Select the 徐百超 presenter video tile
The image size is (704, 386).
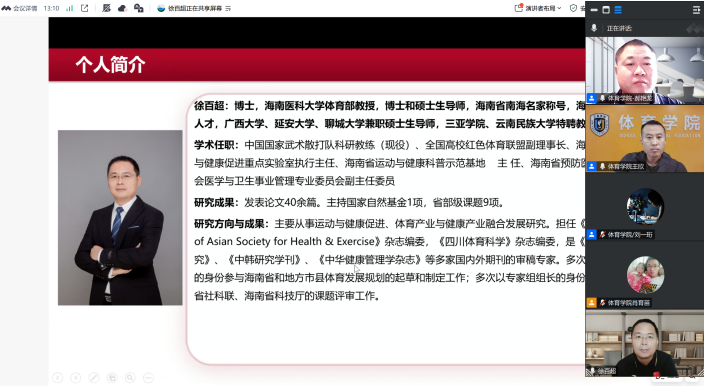tap(645, 343)
